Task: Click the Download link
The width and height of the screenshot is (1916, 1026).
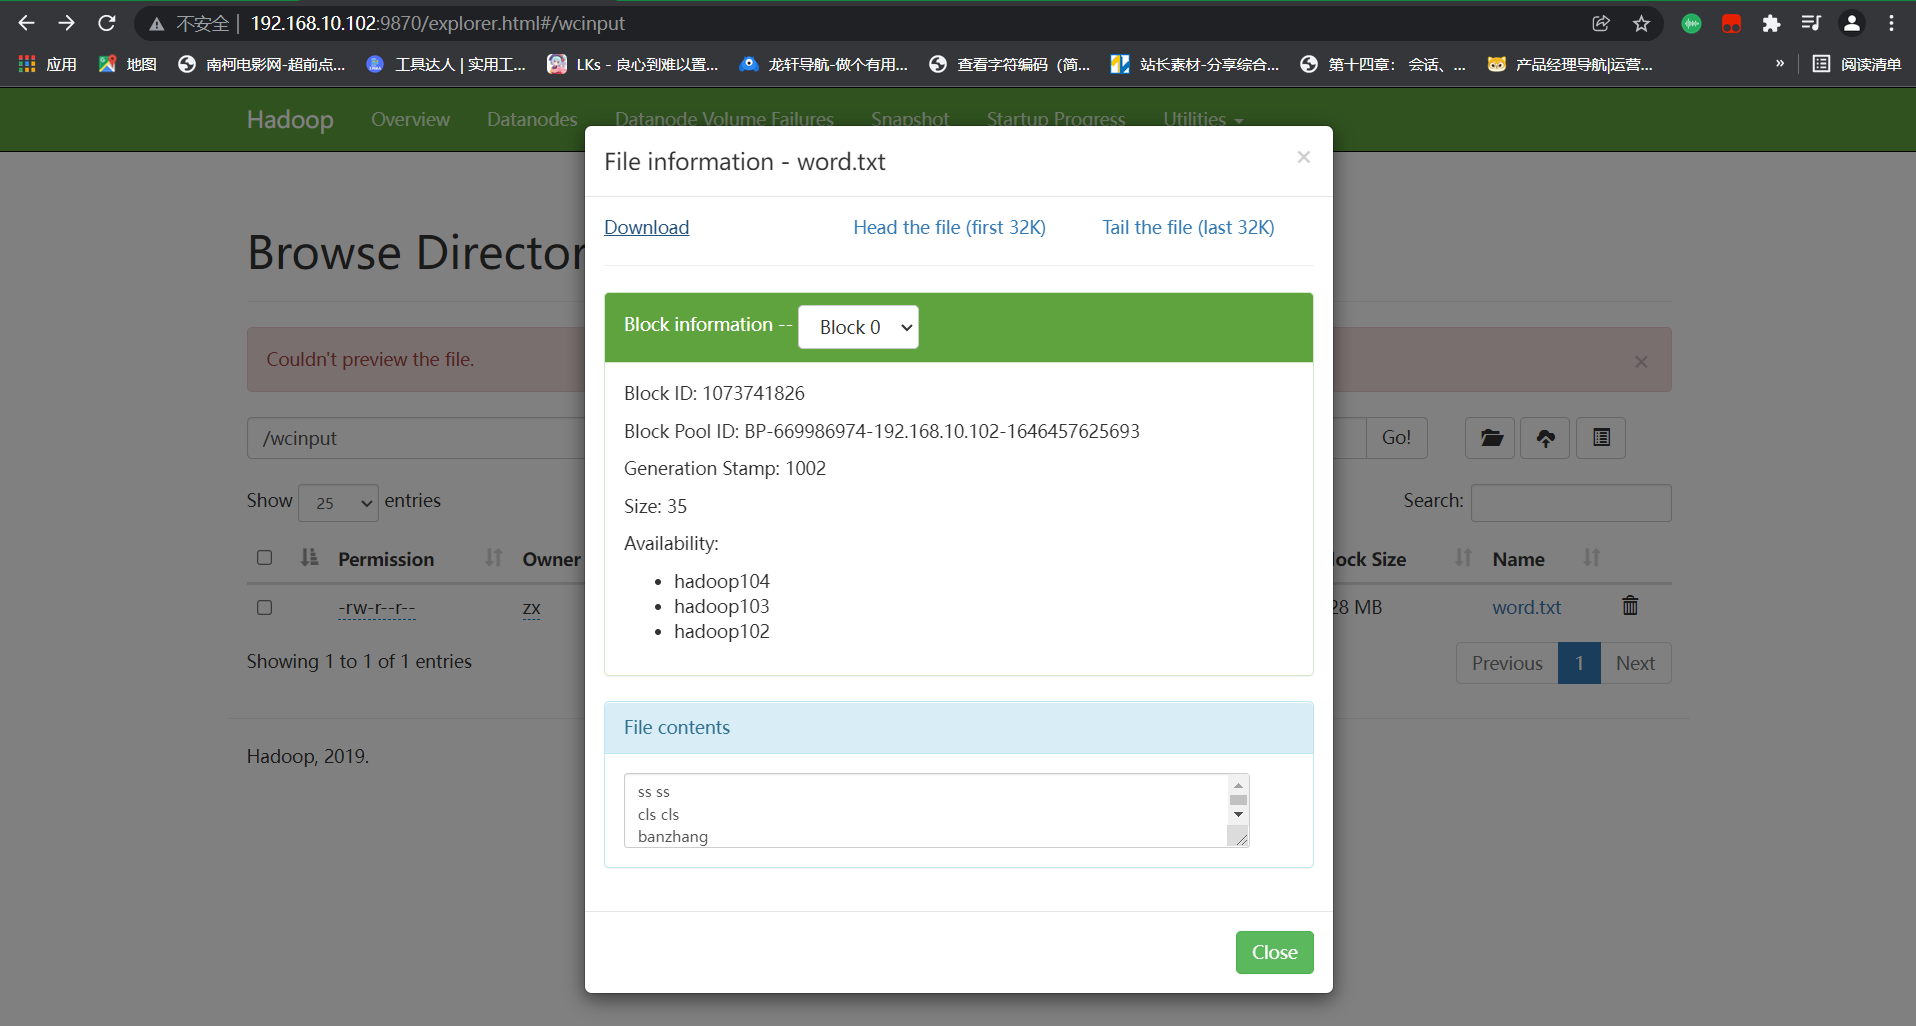Action: (646, 227)
